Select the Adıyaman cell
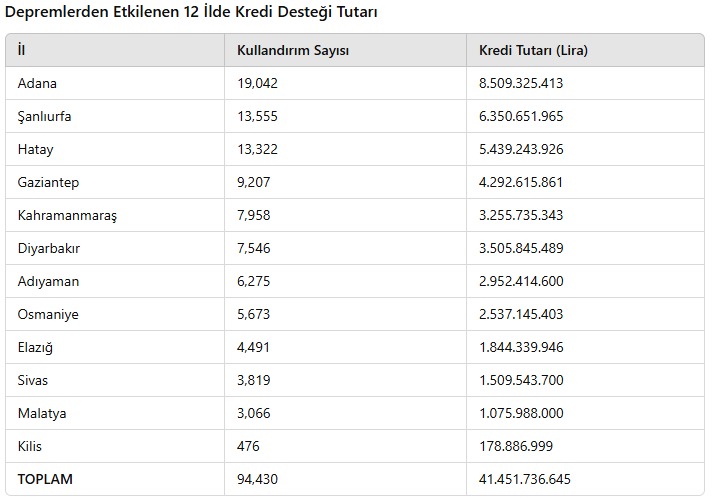Viewport: 722px width, 504px height. coord(48,281)
